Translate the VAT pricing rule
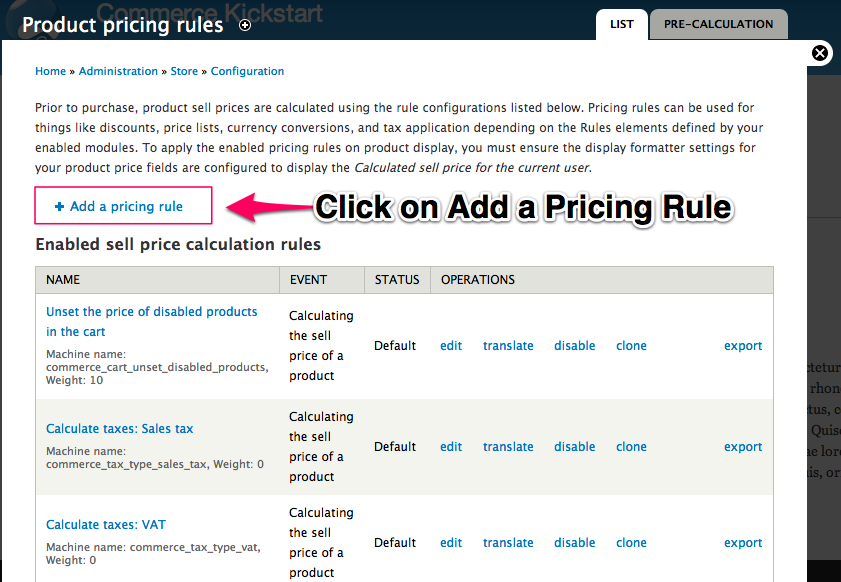Image resolution: width=841 pixels, height=582 pixels. (508, 542)
